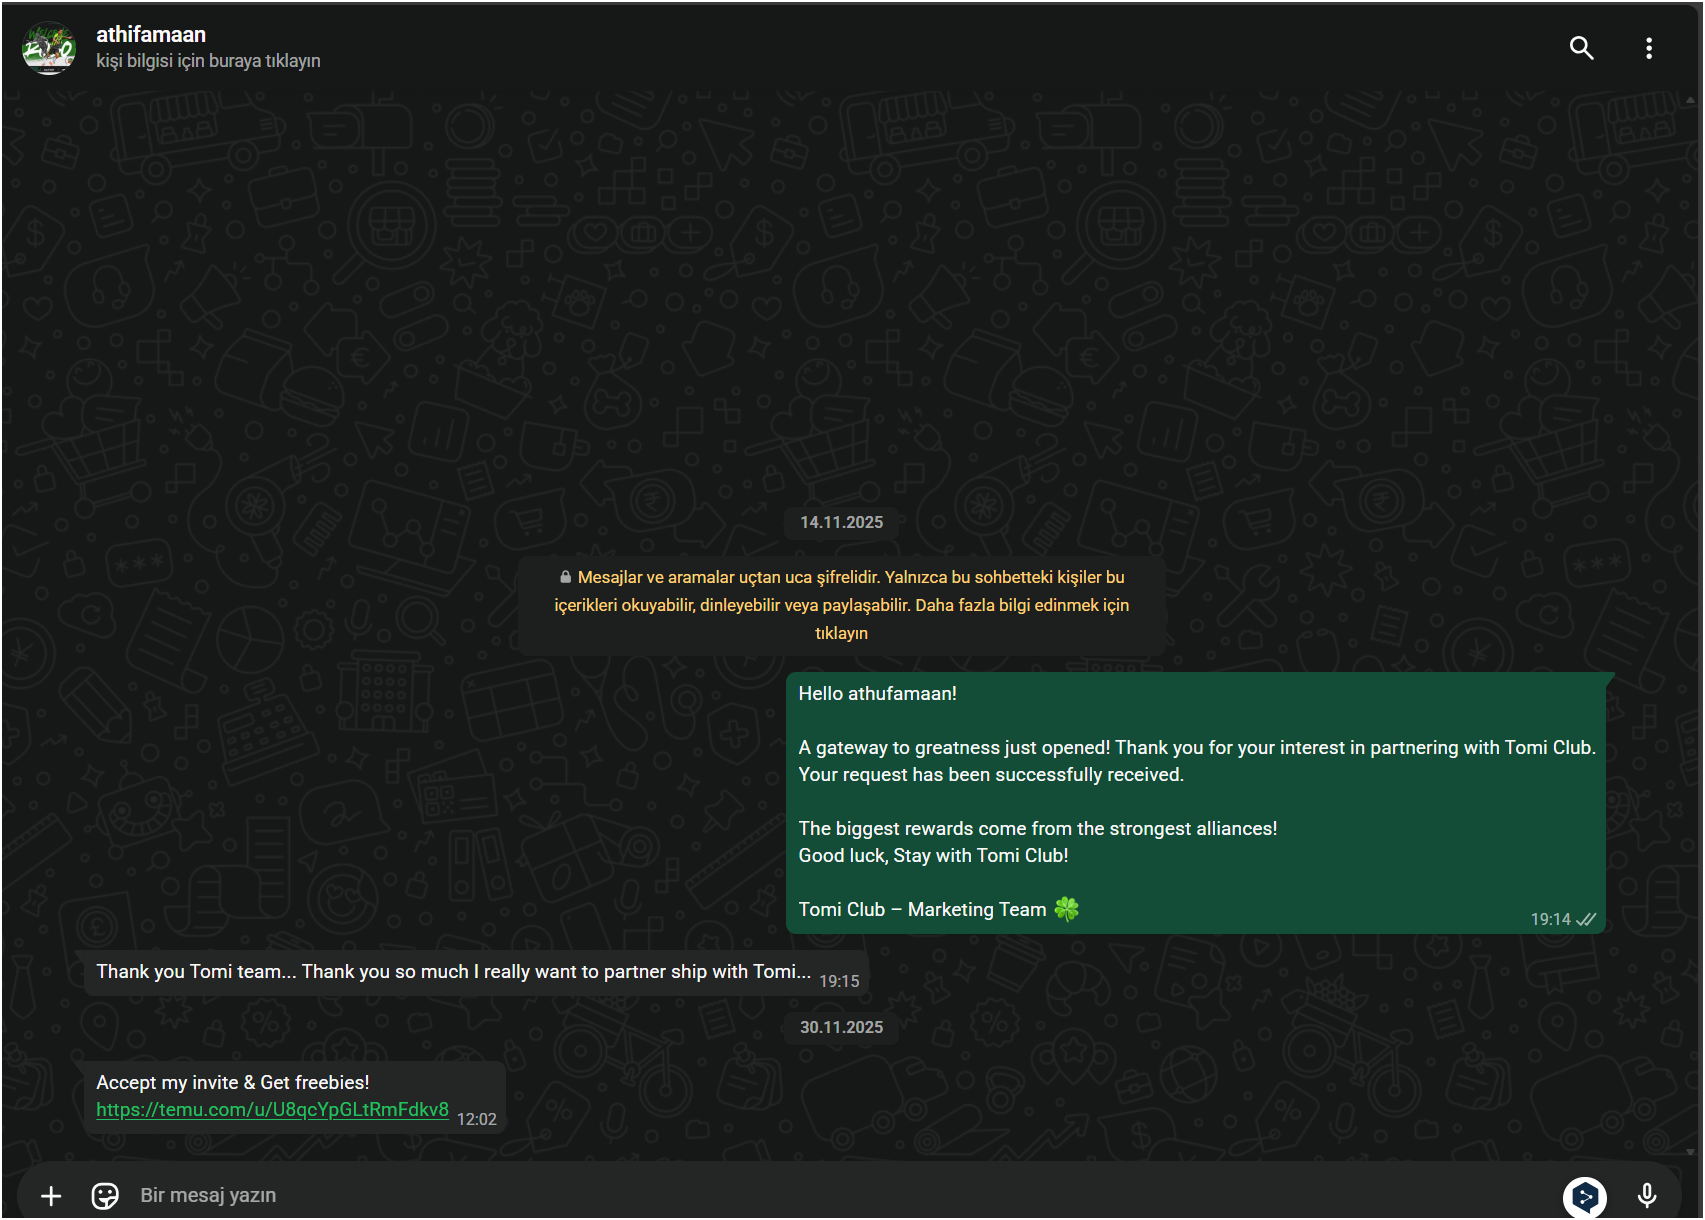
Task: Open the emoji and sticker picker
Action: coord(105,1196)
